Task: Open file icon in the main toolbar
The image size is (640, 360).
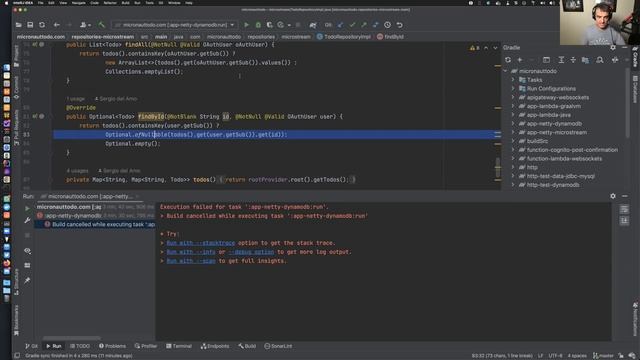Action: point(19,25)
